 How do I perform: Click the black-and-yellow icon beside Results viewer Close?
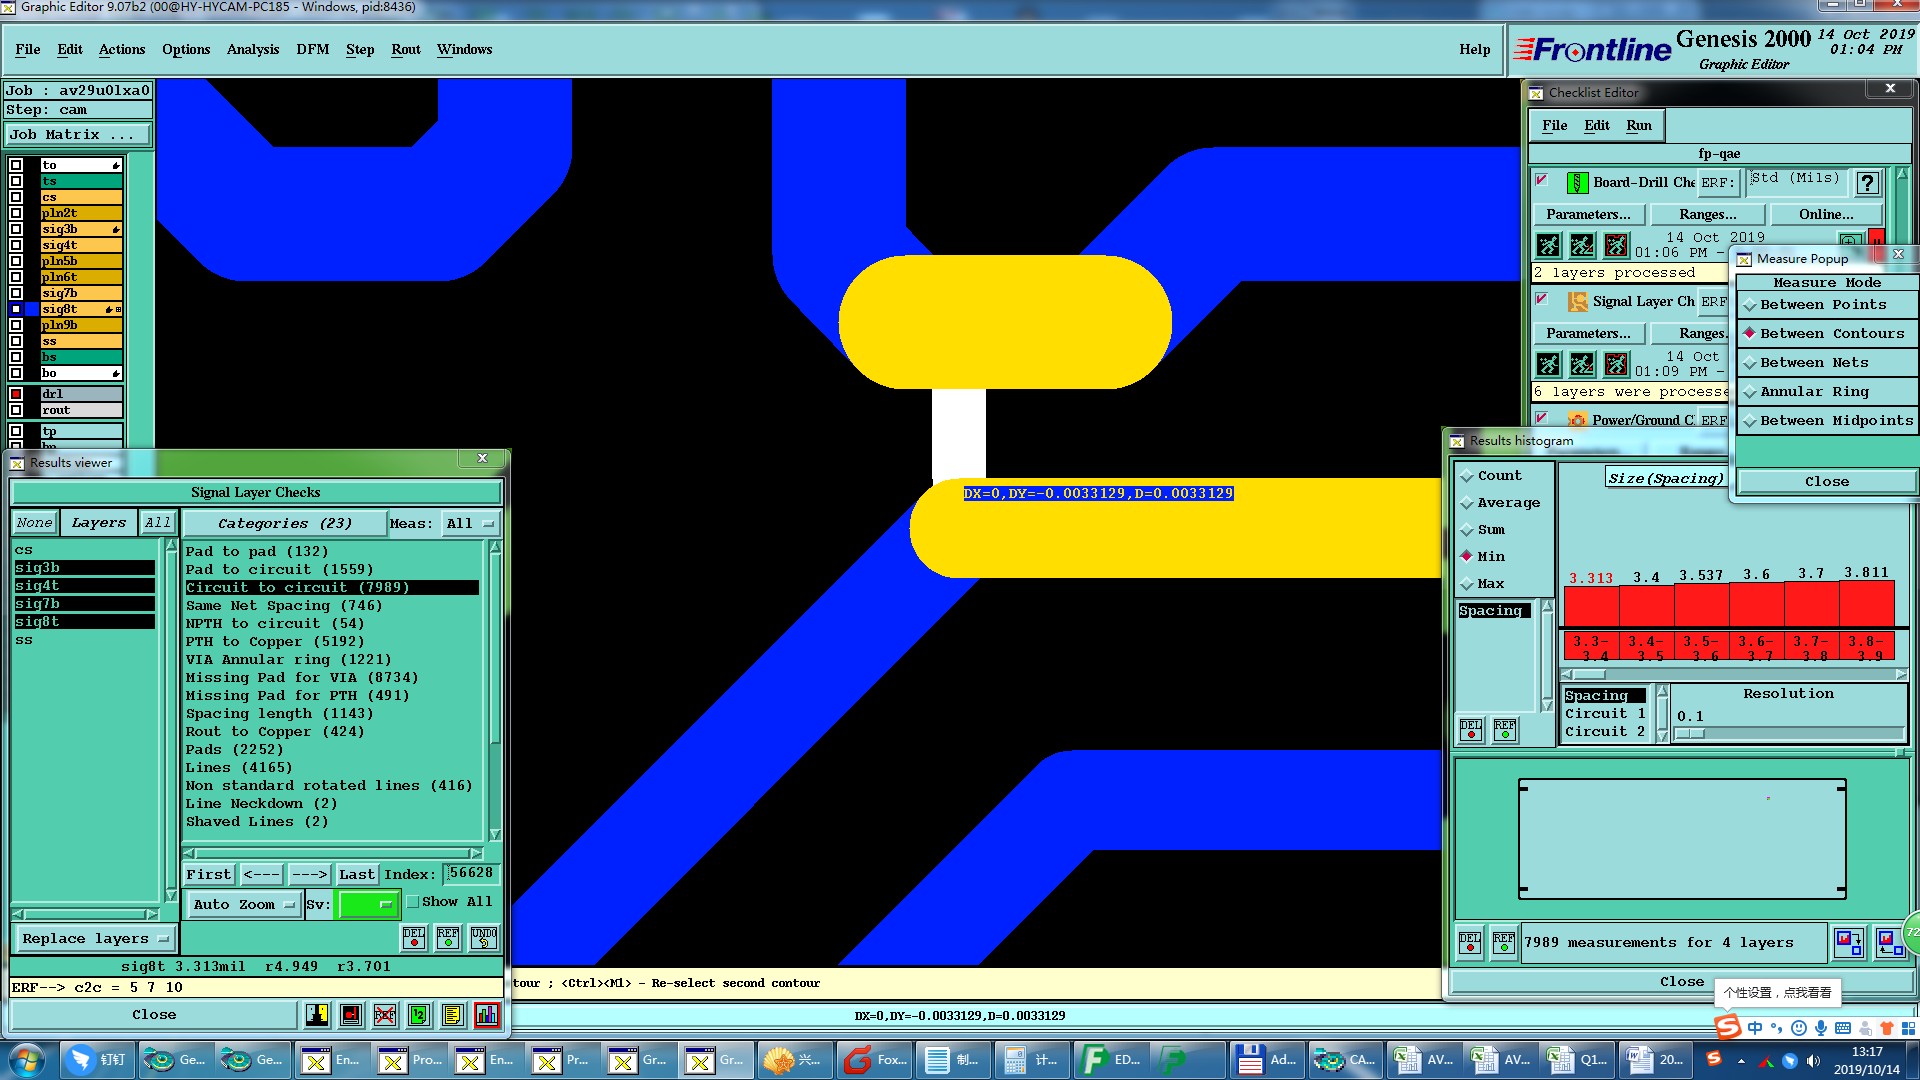point(317,1015)
